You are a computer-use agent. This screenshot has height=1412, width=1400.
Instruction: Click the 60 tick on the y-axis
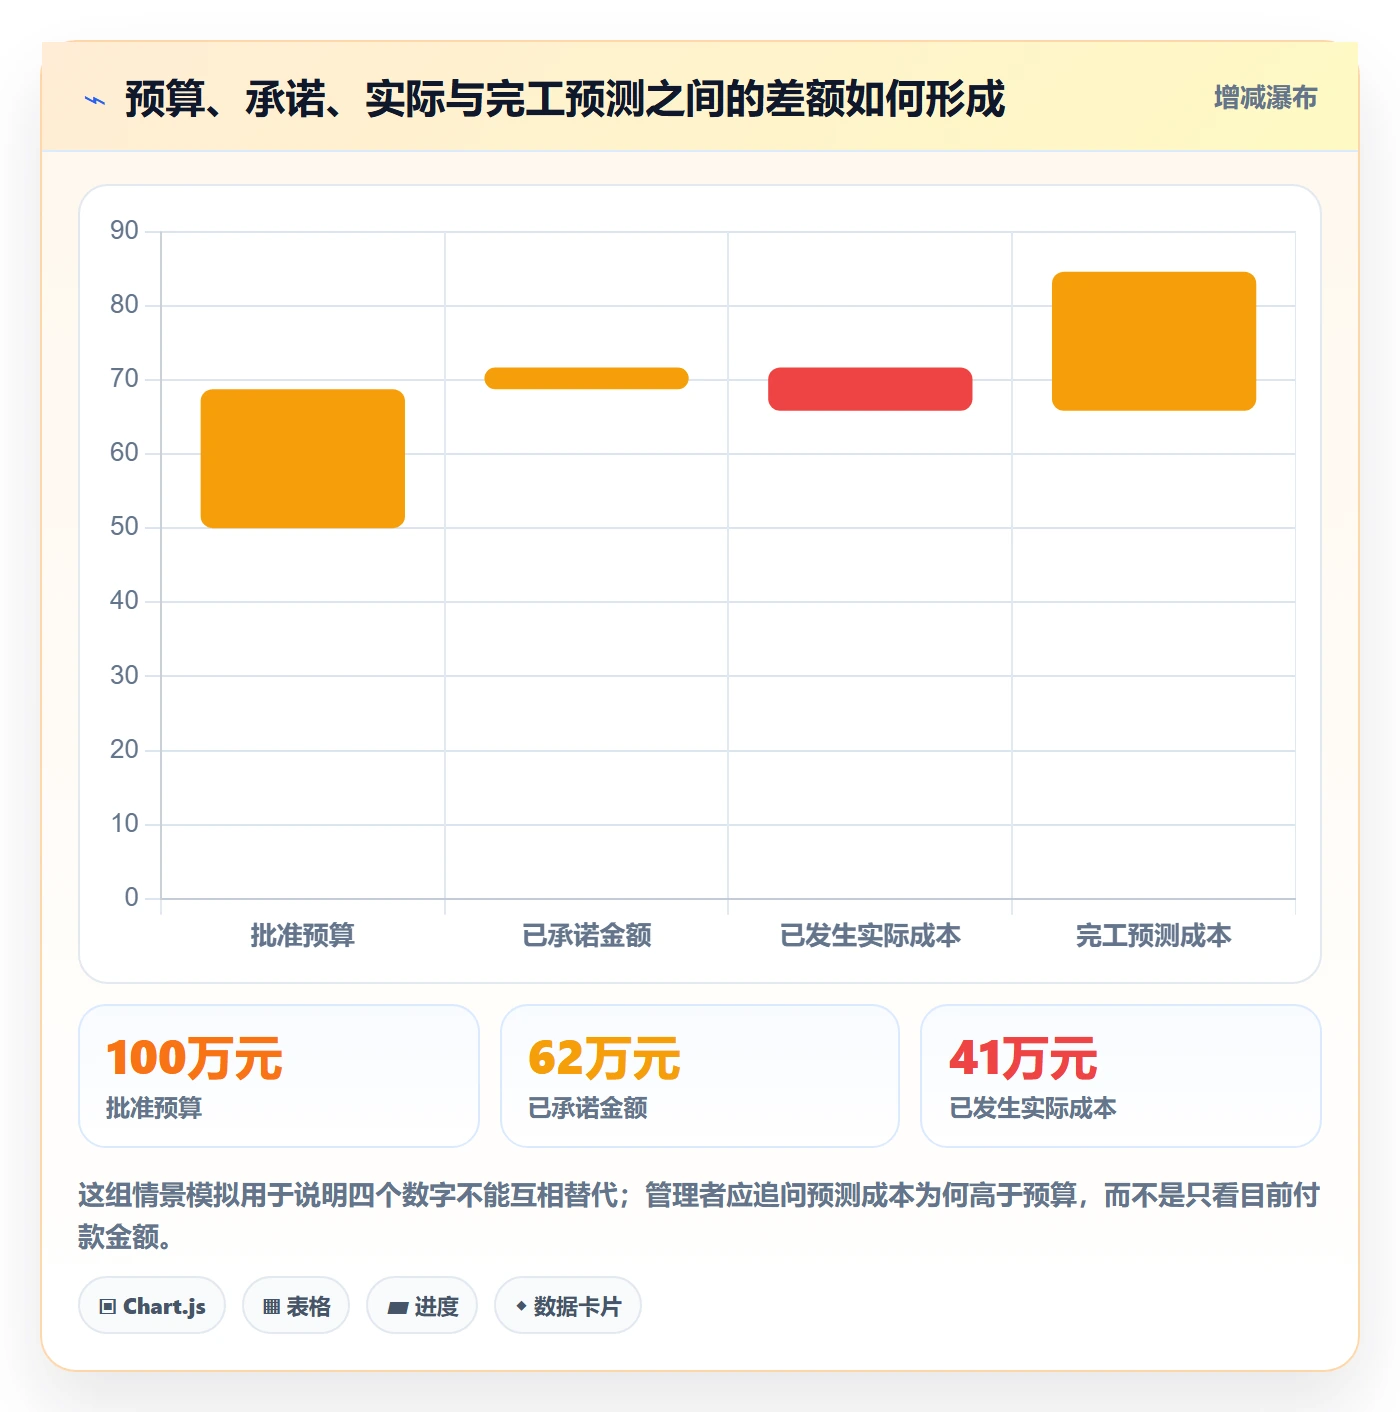pyautogui.click(x=124, y=453)
